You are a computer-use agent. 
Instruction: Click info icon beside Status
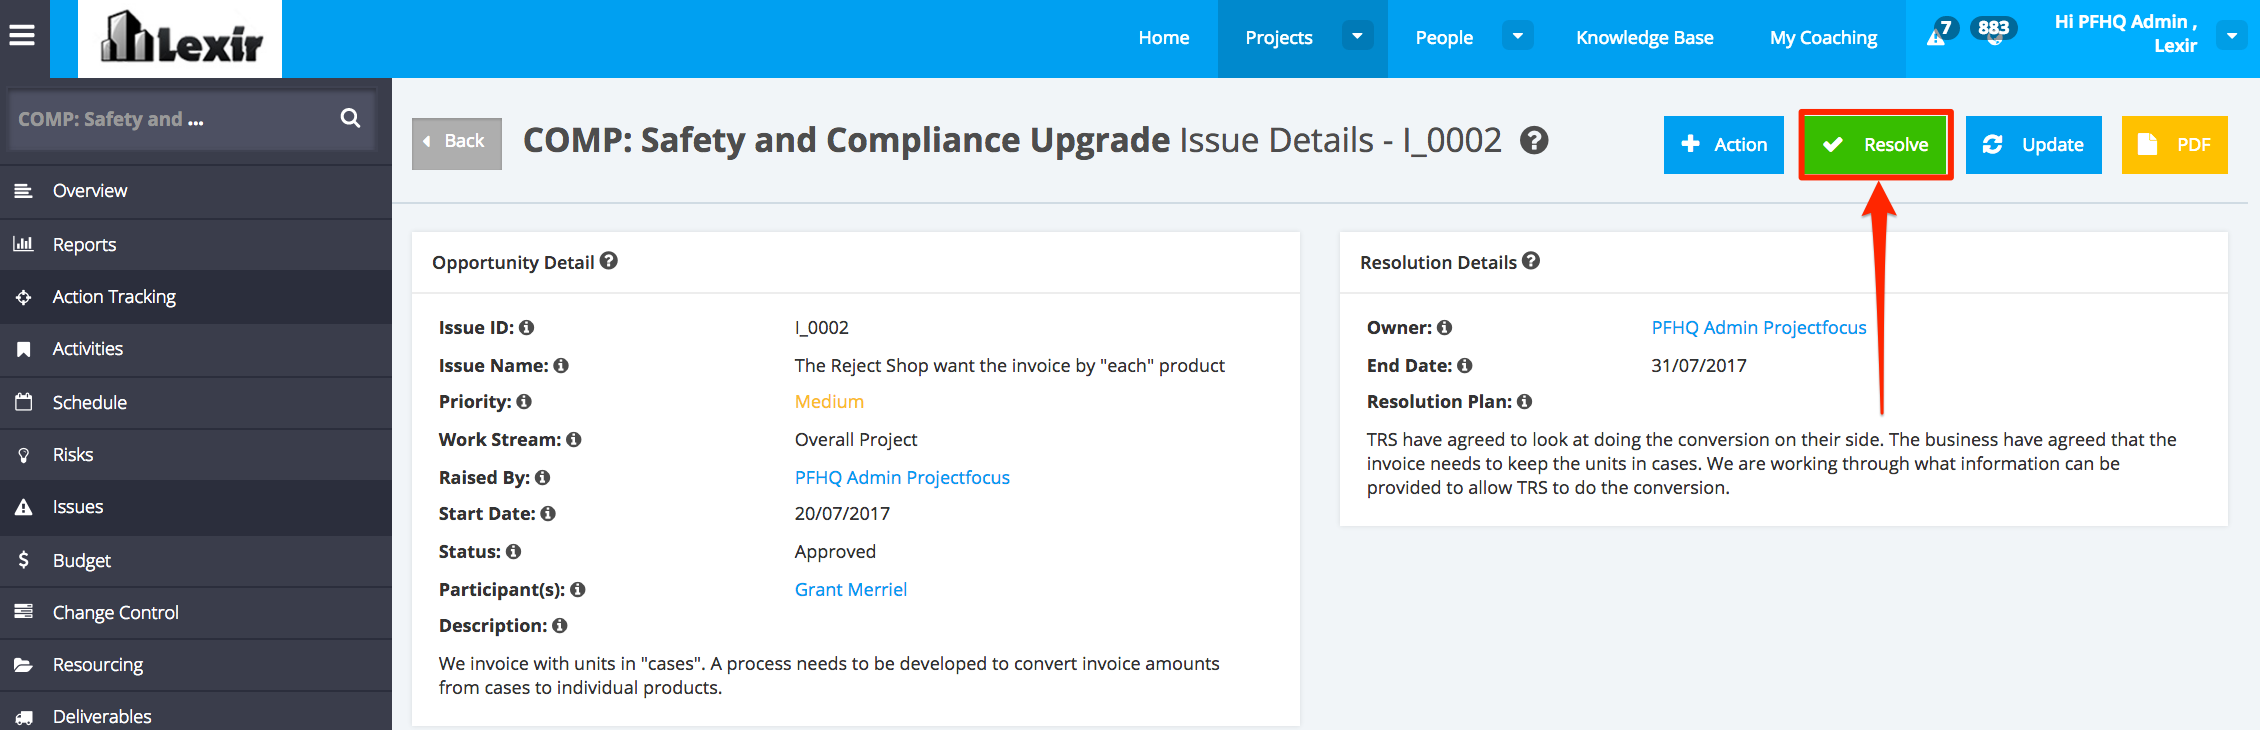pyautogui.click(x=514, y=551)
